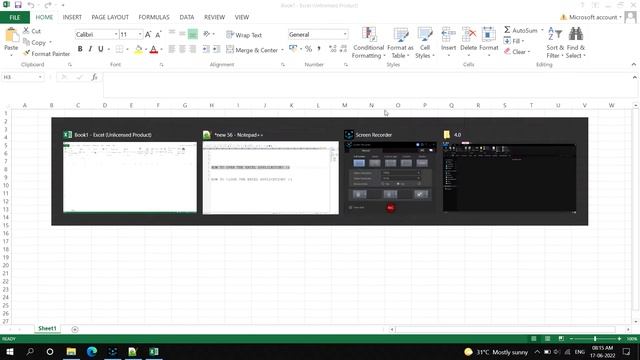Decrease font size with smaller A
Screen dimensions: 640x360
click(x=158, y=35)
